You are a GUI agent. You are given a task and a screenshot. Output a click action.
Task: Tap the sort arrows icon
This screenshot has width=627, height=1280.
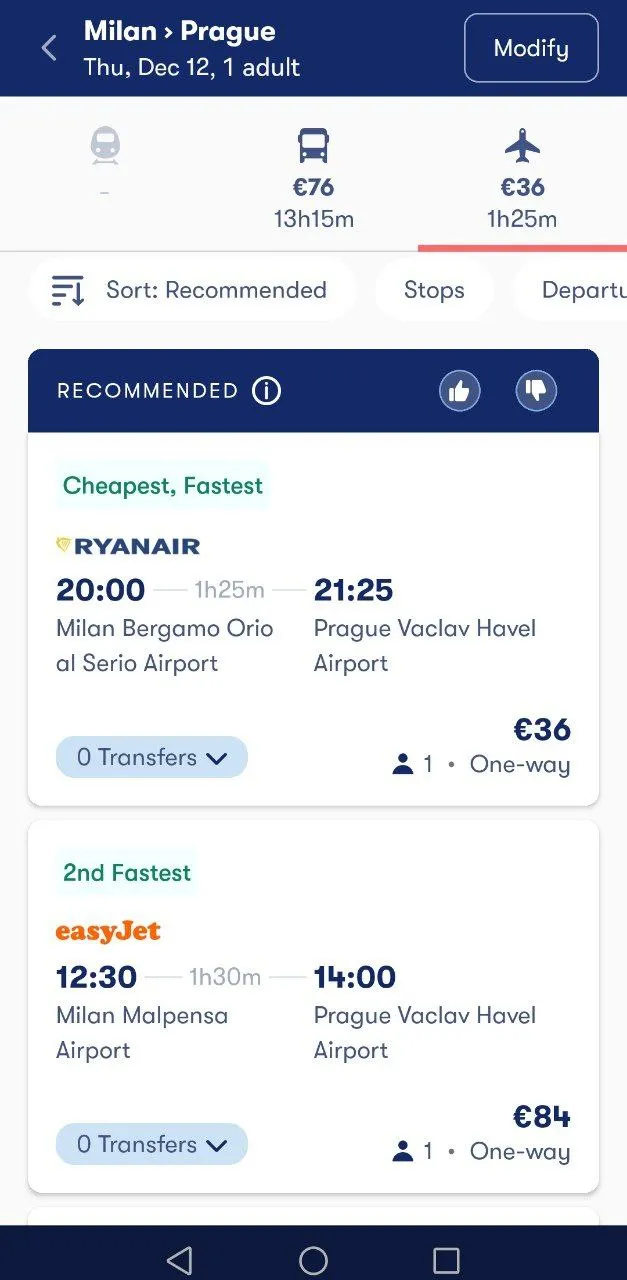pyautogui.click(x=68, y=291)
